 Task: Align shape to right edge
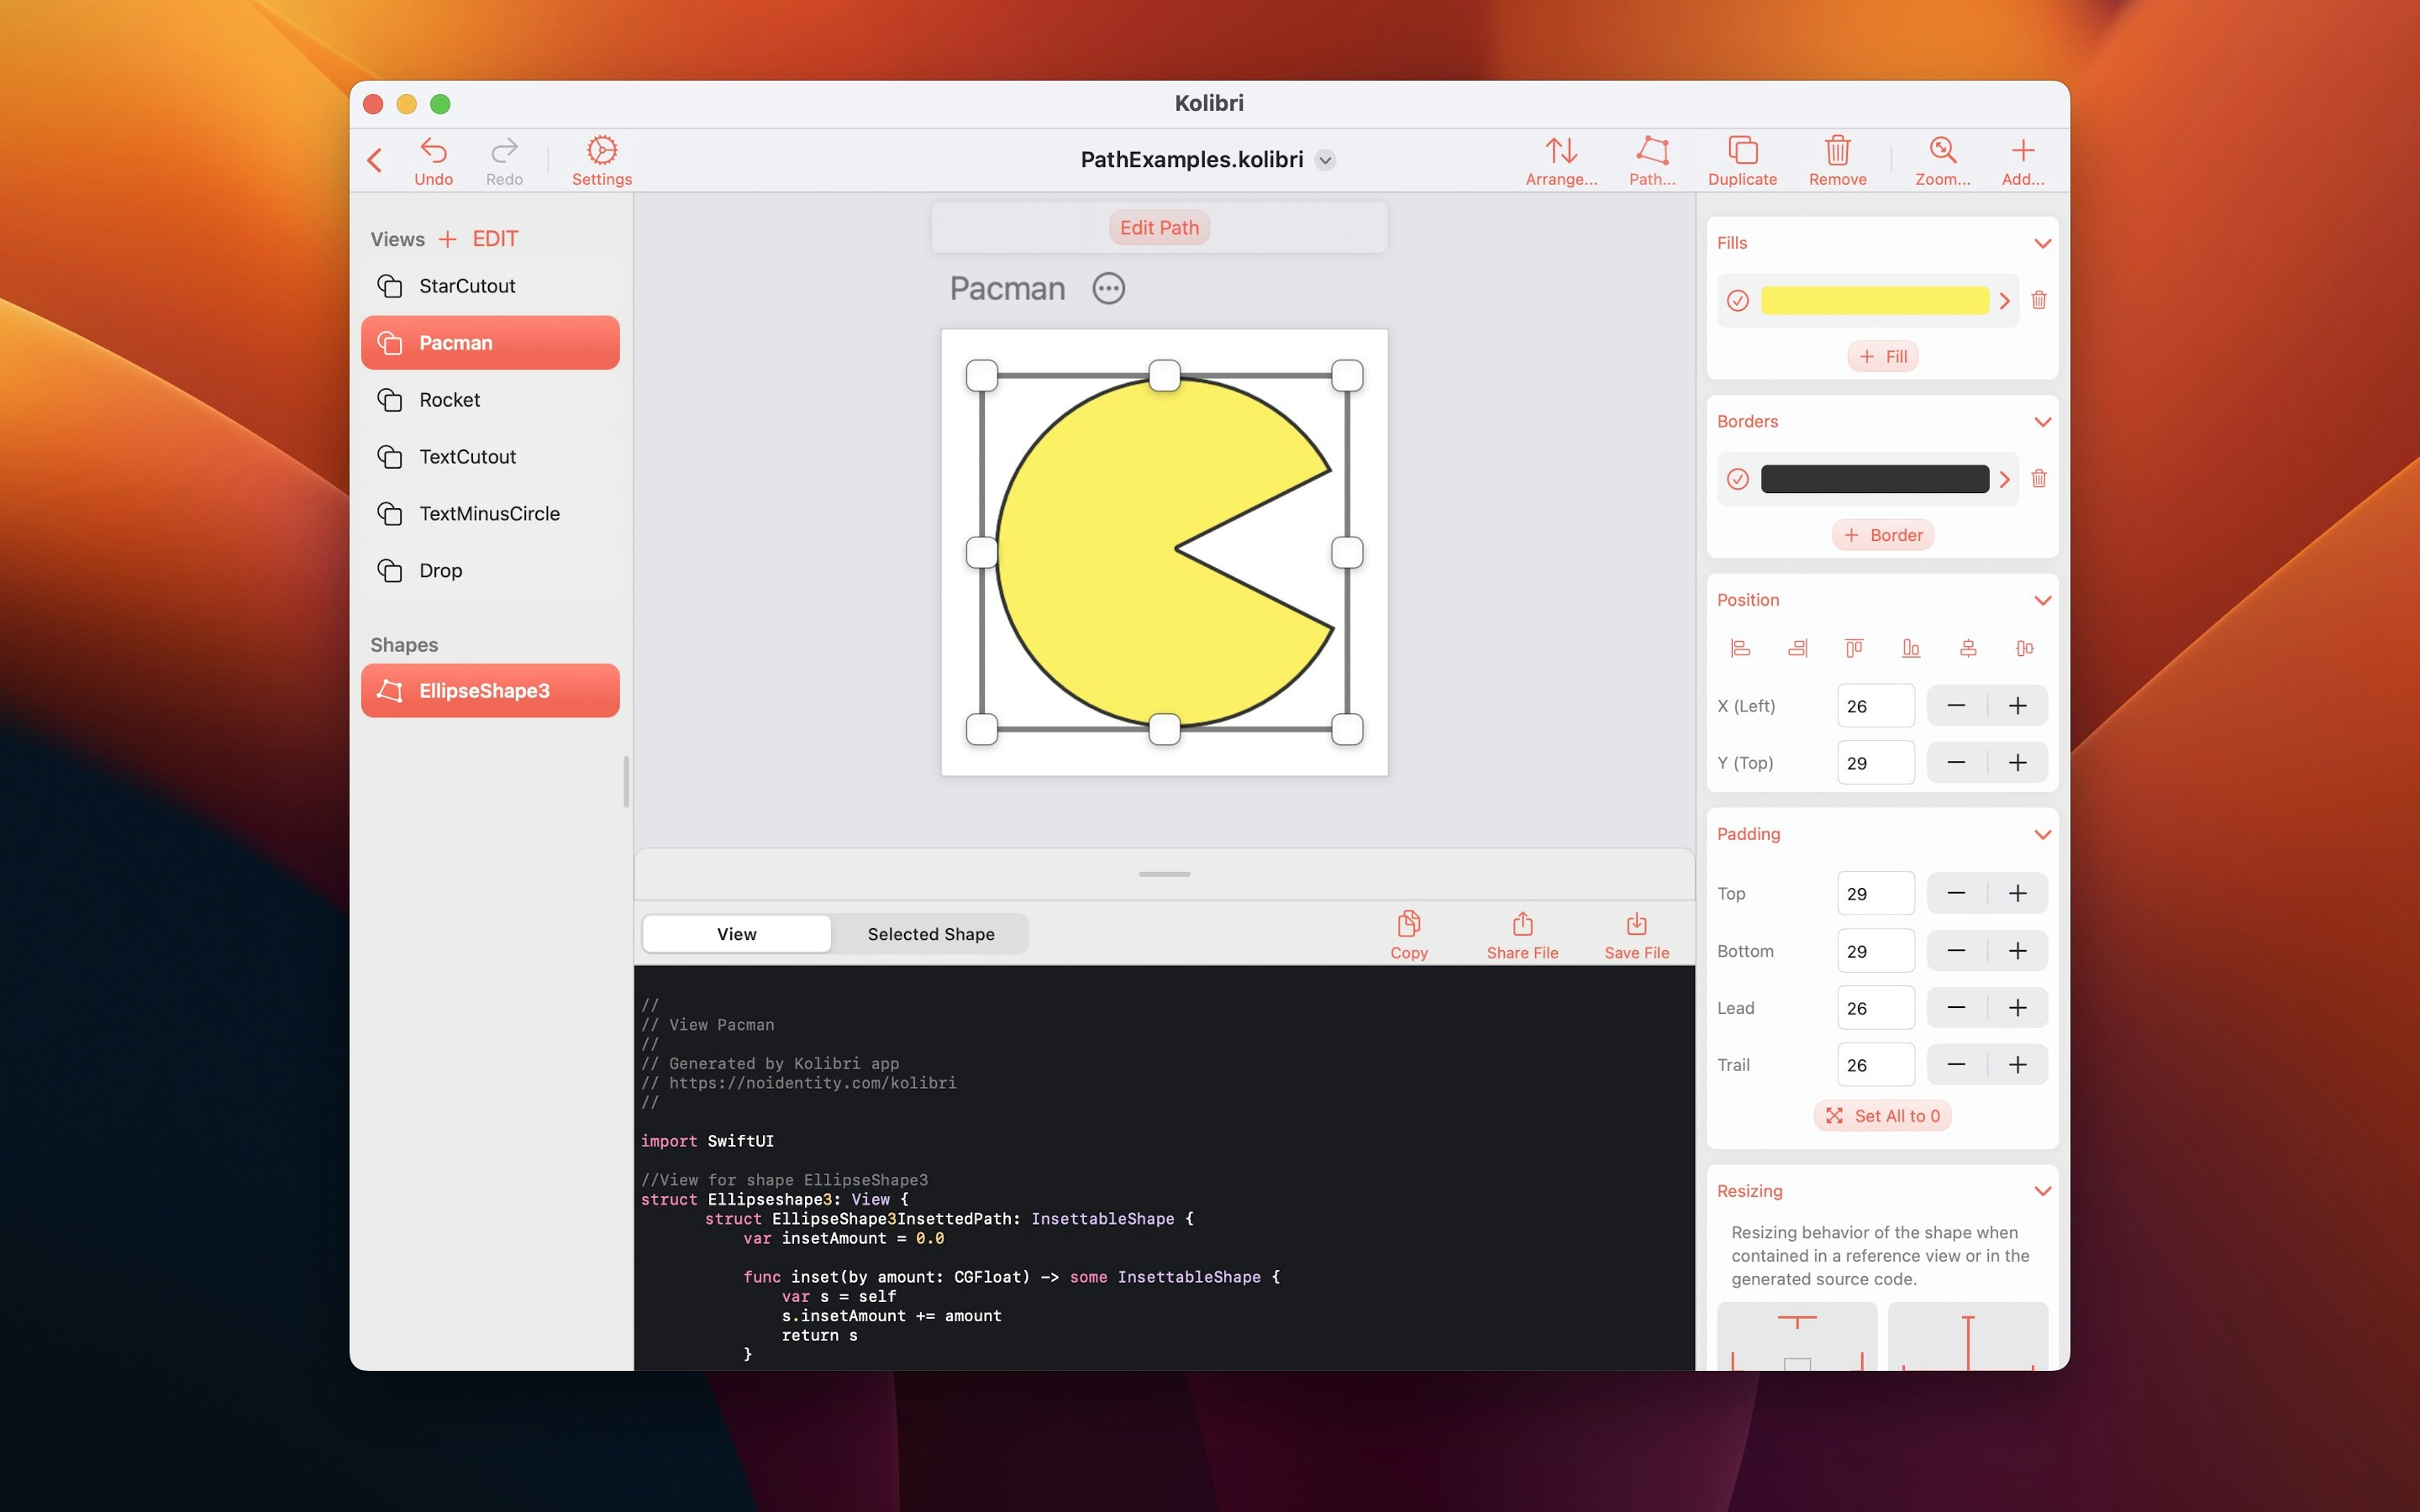pyautogui.click(x=1797, y=648)
